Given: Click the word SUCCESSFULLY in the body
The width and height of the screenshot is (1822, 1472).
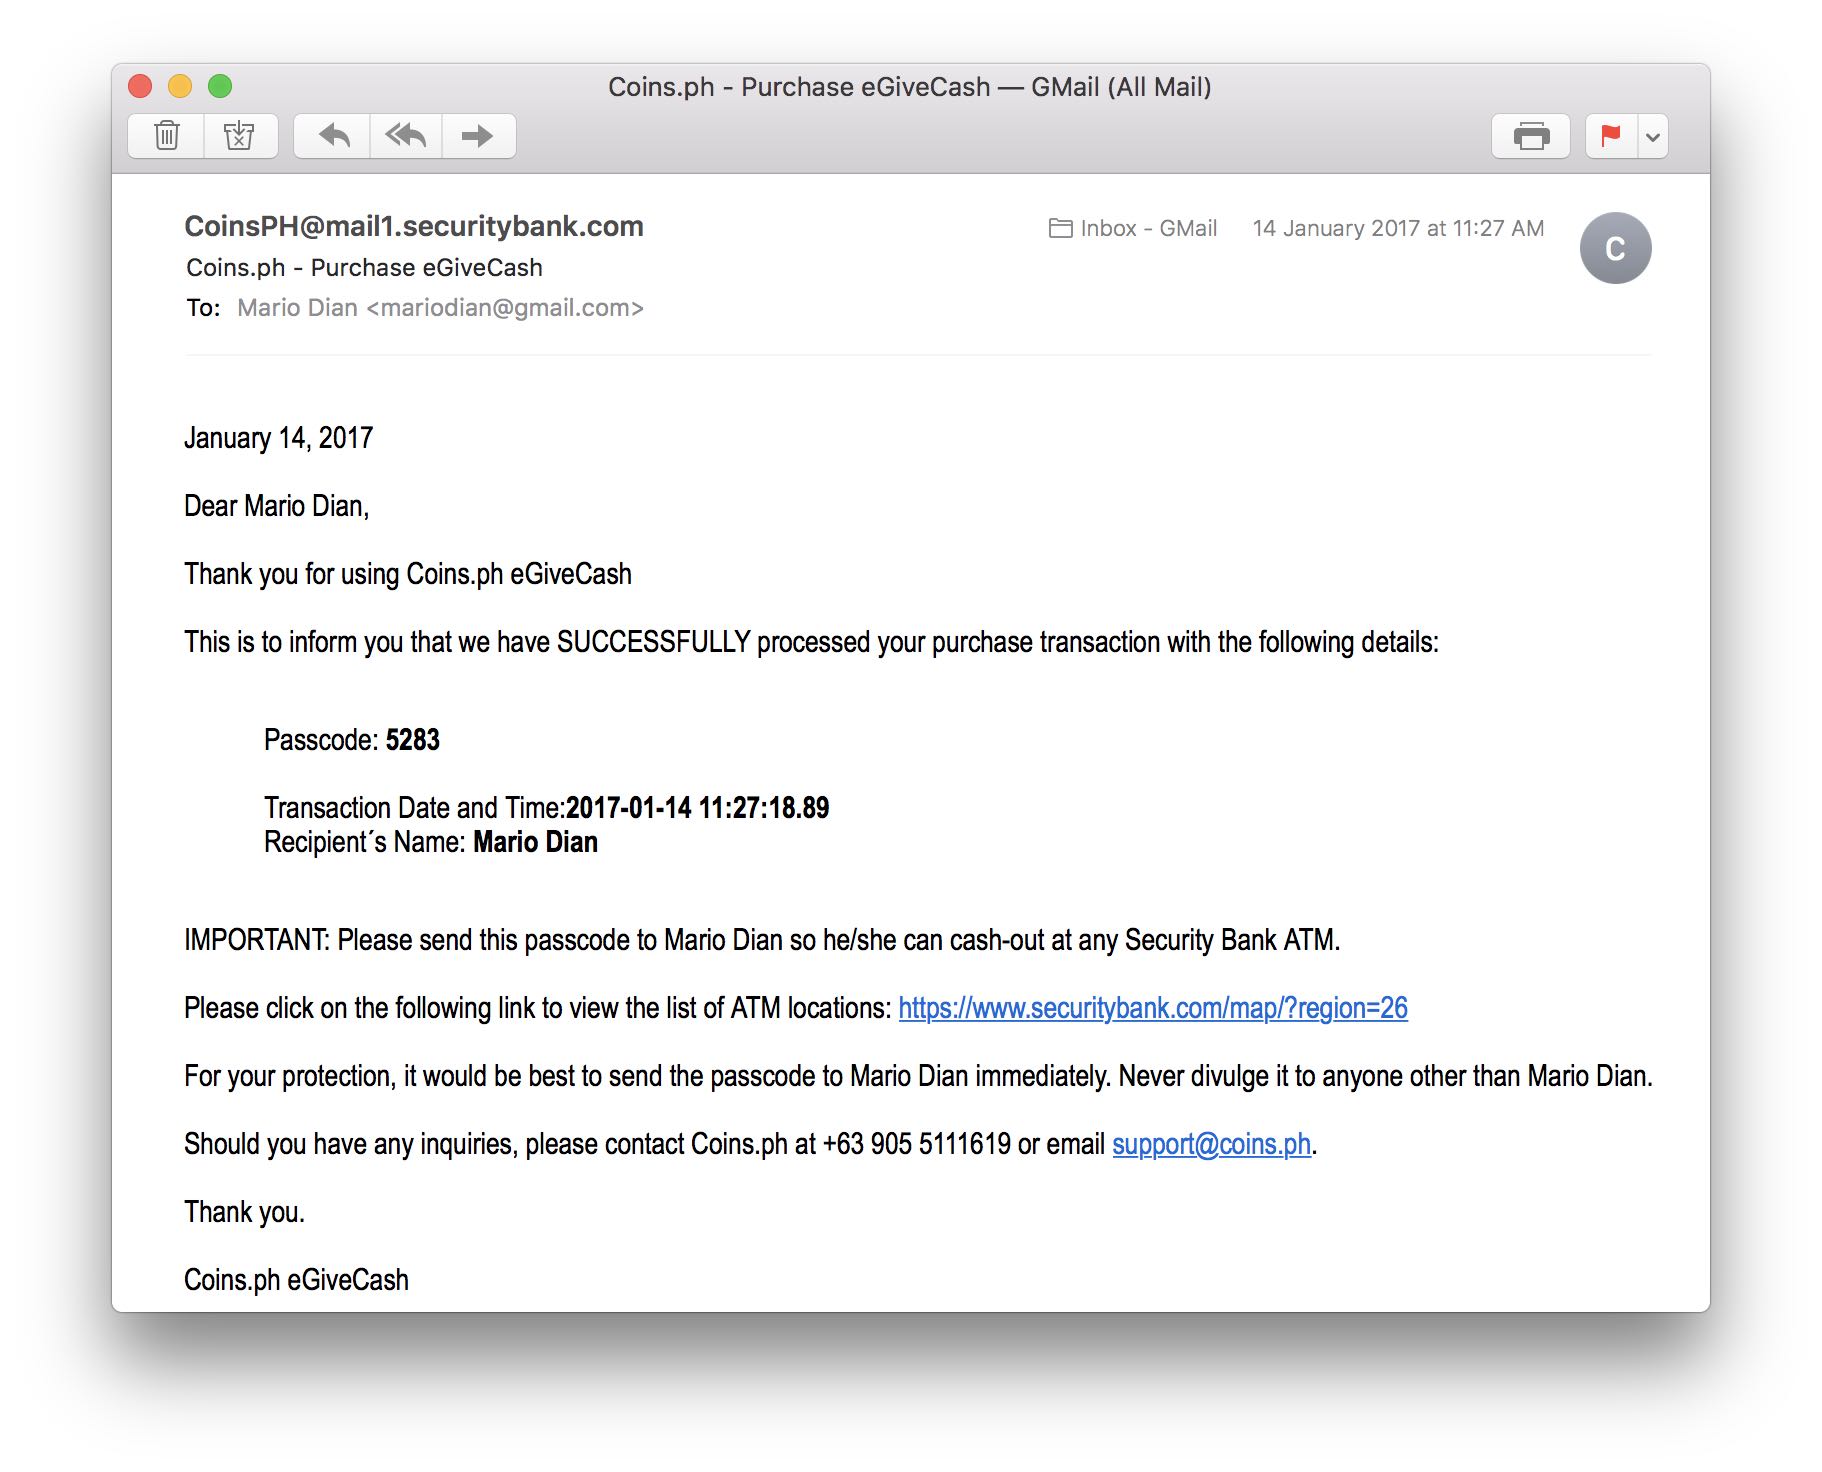Looking at the screenshot, I should coord(653,642).
